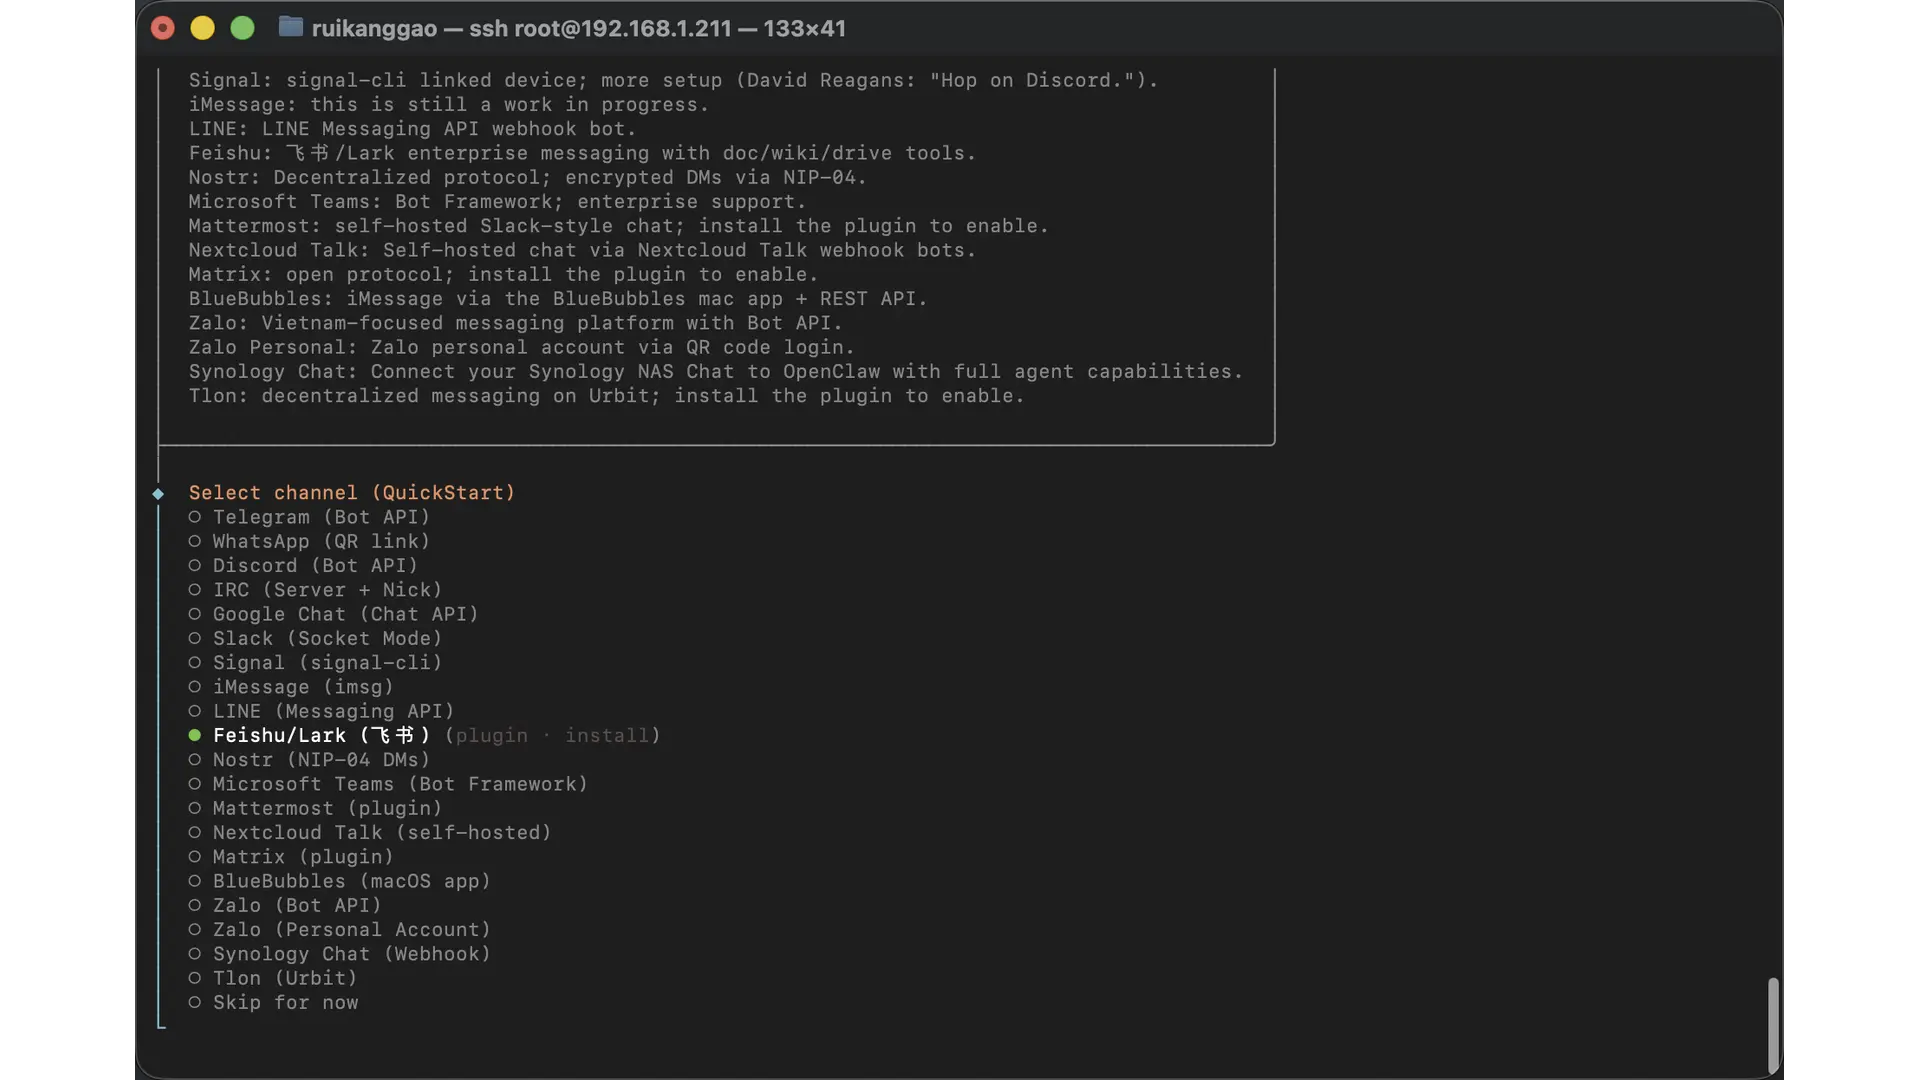Click the folder icon in title bar

(x=290, y=27)
